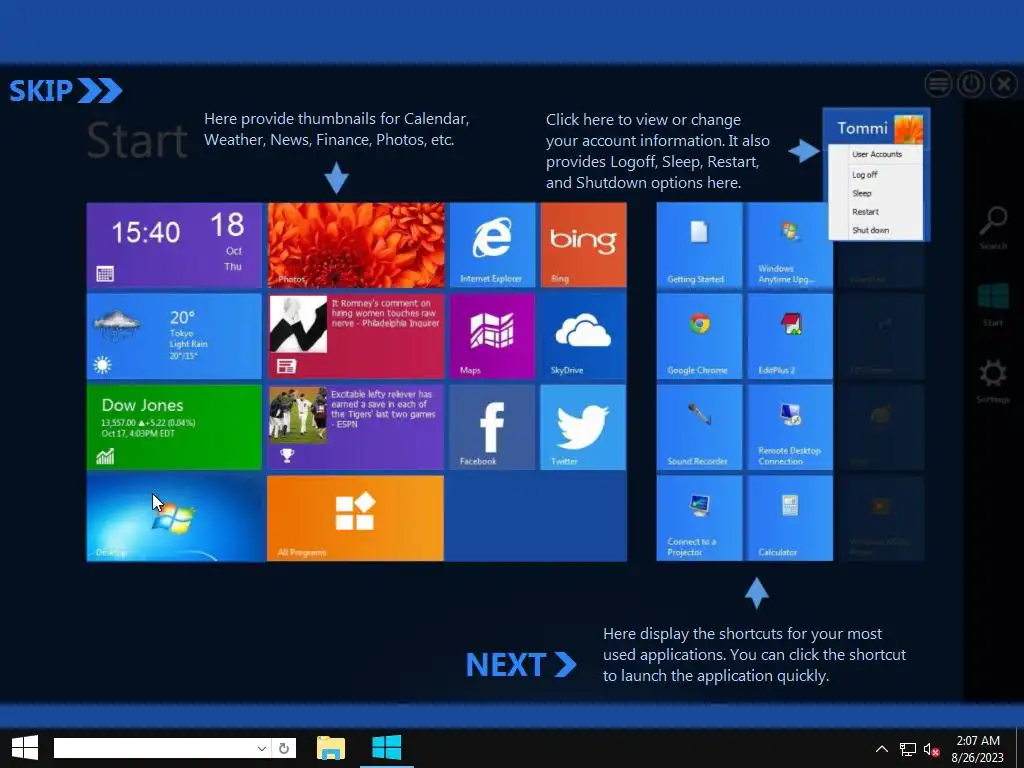Click the network icon in the system tray
The width and height of the screenshot is (1024, 768).
907,749
